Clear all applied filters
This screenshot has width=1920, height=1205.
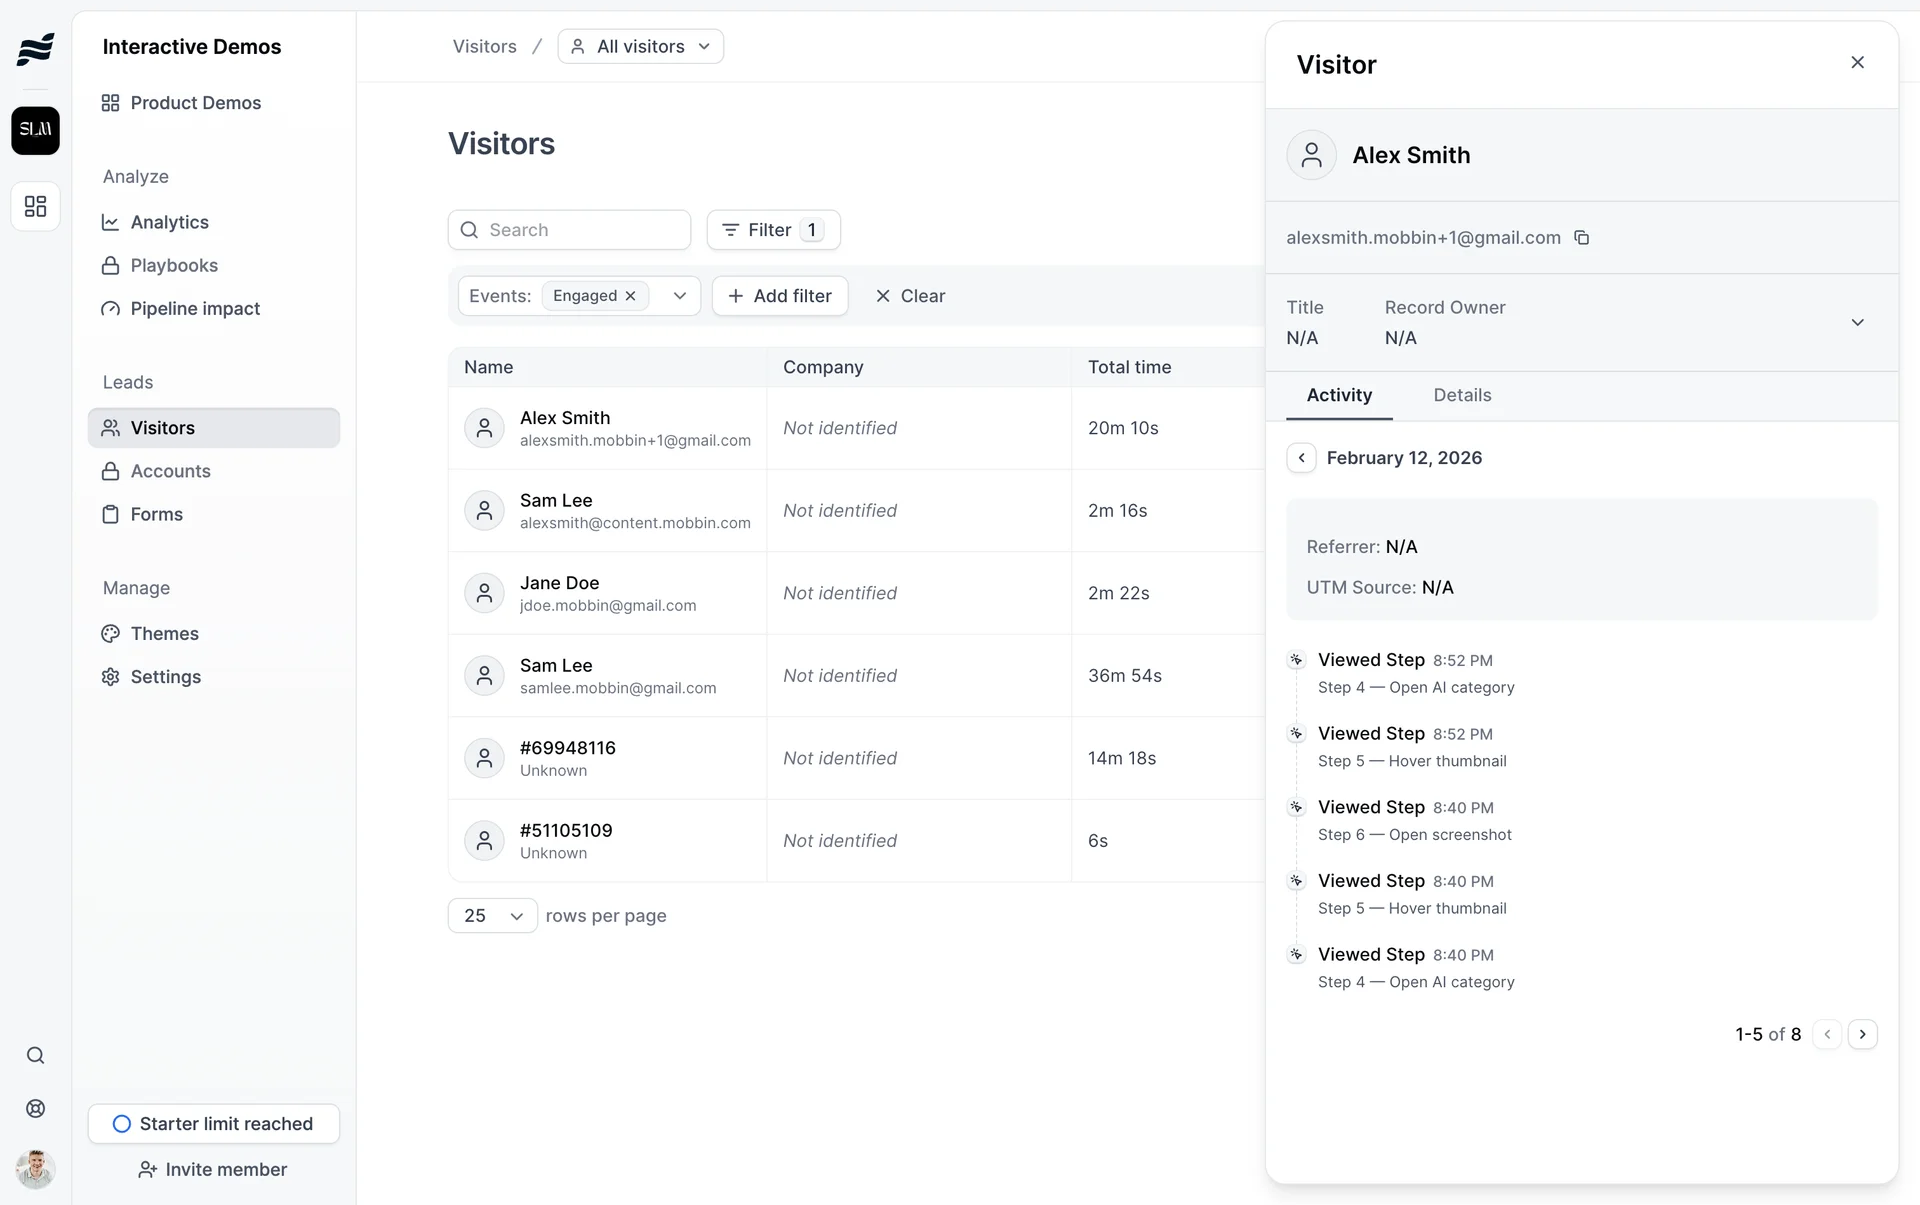pyautogui.click(x=910, y=296)
